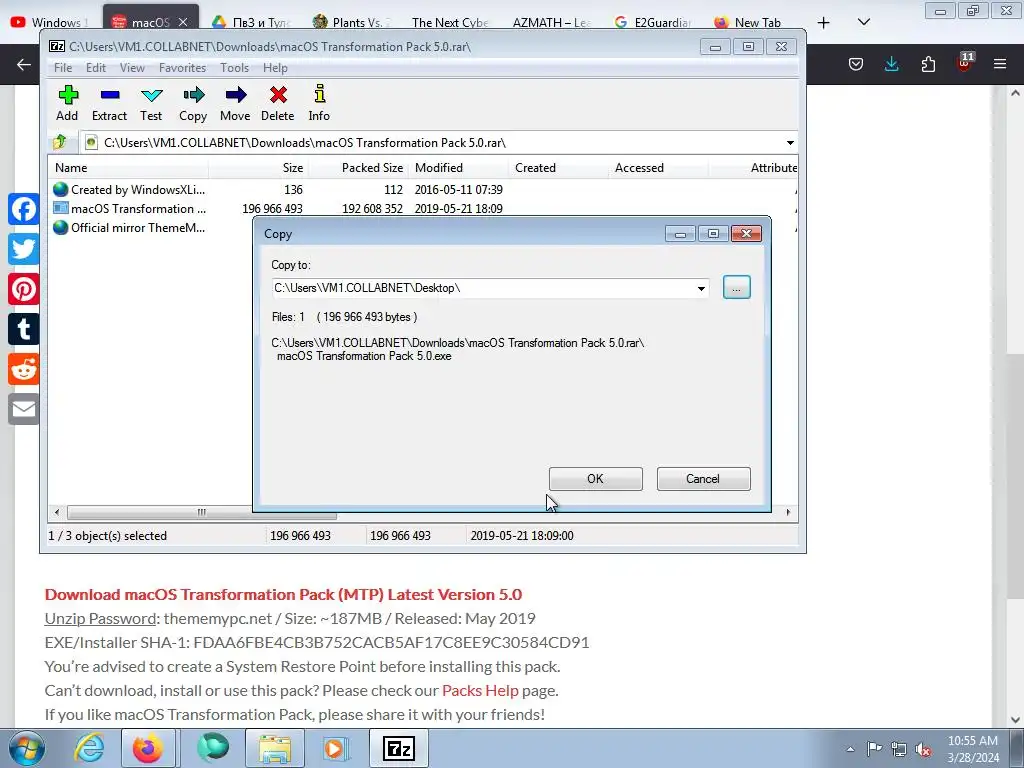Screen dimensions: 1024x768
Task: Open Windows Start orb
Action: (x=27, y=748)
